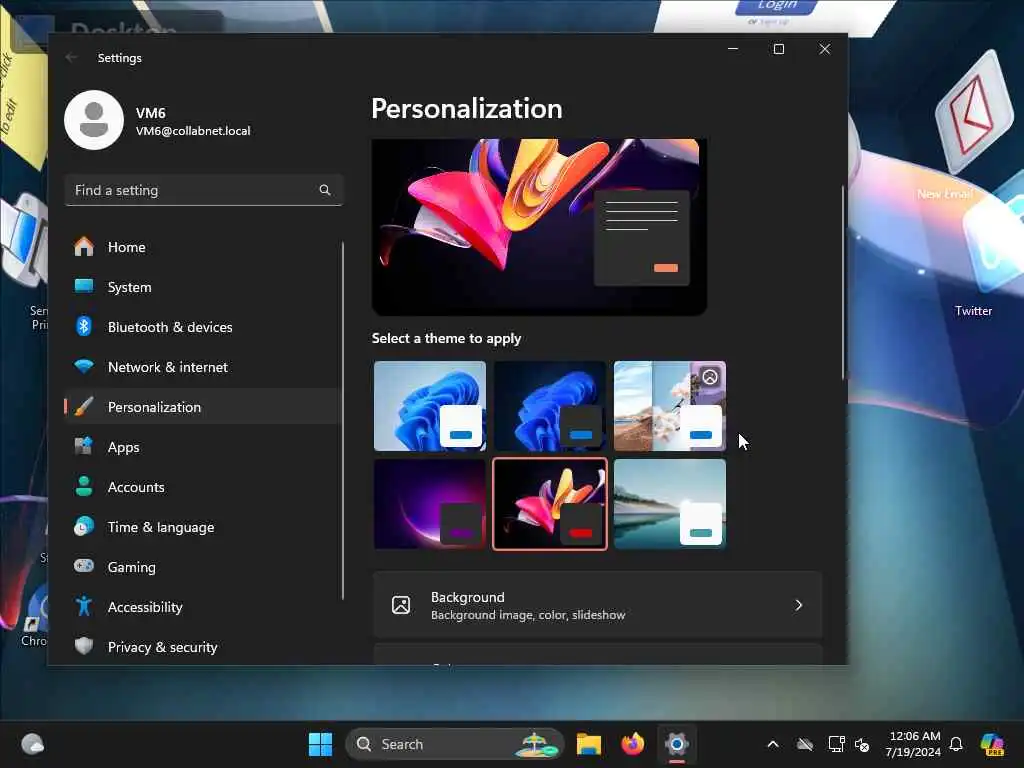The width and height of the screenshot is (1024, 768).
Task: Click the Personalization paintbrush icon
Action: point(84,406)
